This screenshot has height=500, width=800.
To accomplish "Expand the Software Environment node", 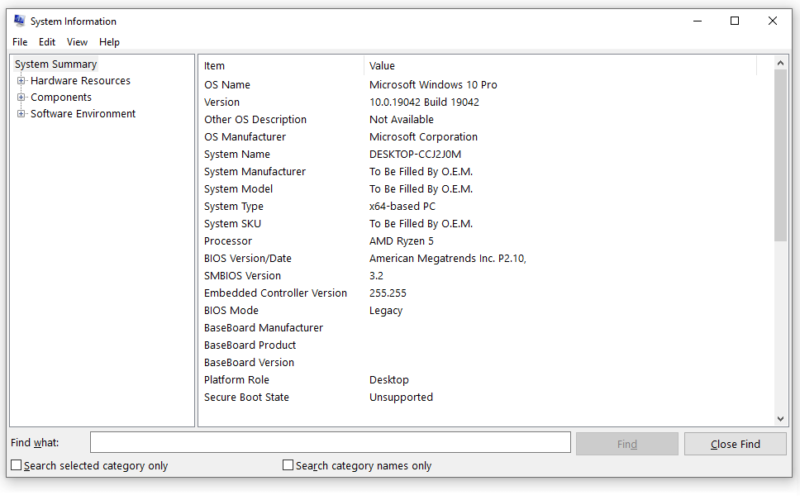I will pyautogui.click(x=21, y=113).
